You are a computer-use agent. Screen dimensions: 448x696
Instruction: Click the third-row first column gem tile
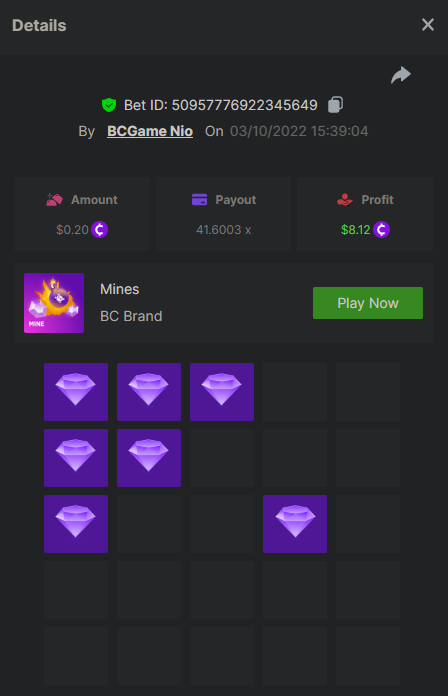coord(76,524)
